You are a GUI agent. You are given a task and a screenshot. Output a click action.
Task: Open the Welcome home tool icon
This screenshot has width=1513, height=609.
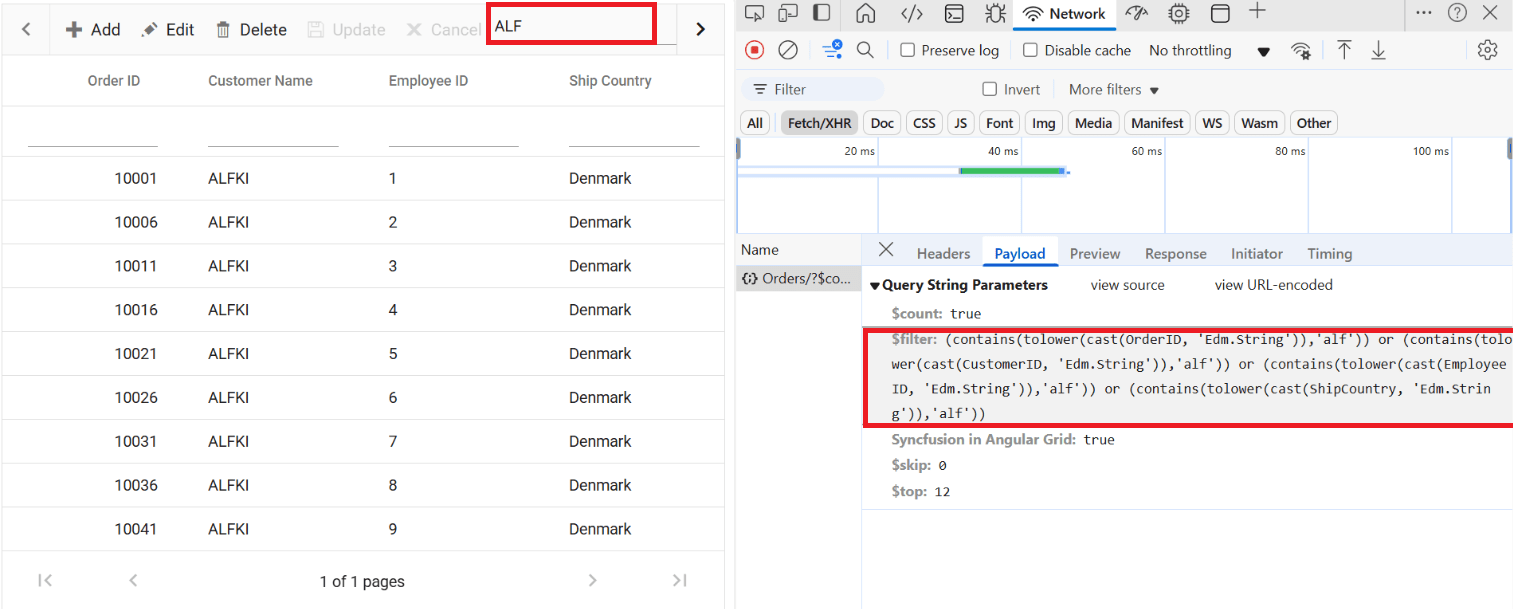pos(866,13)
